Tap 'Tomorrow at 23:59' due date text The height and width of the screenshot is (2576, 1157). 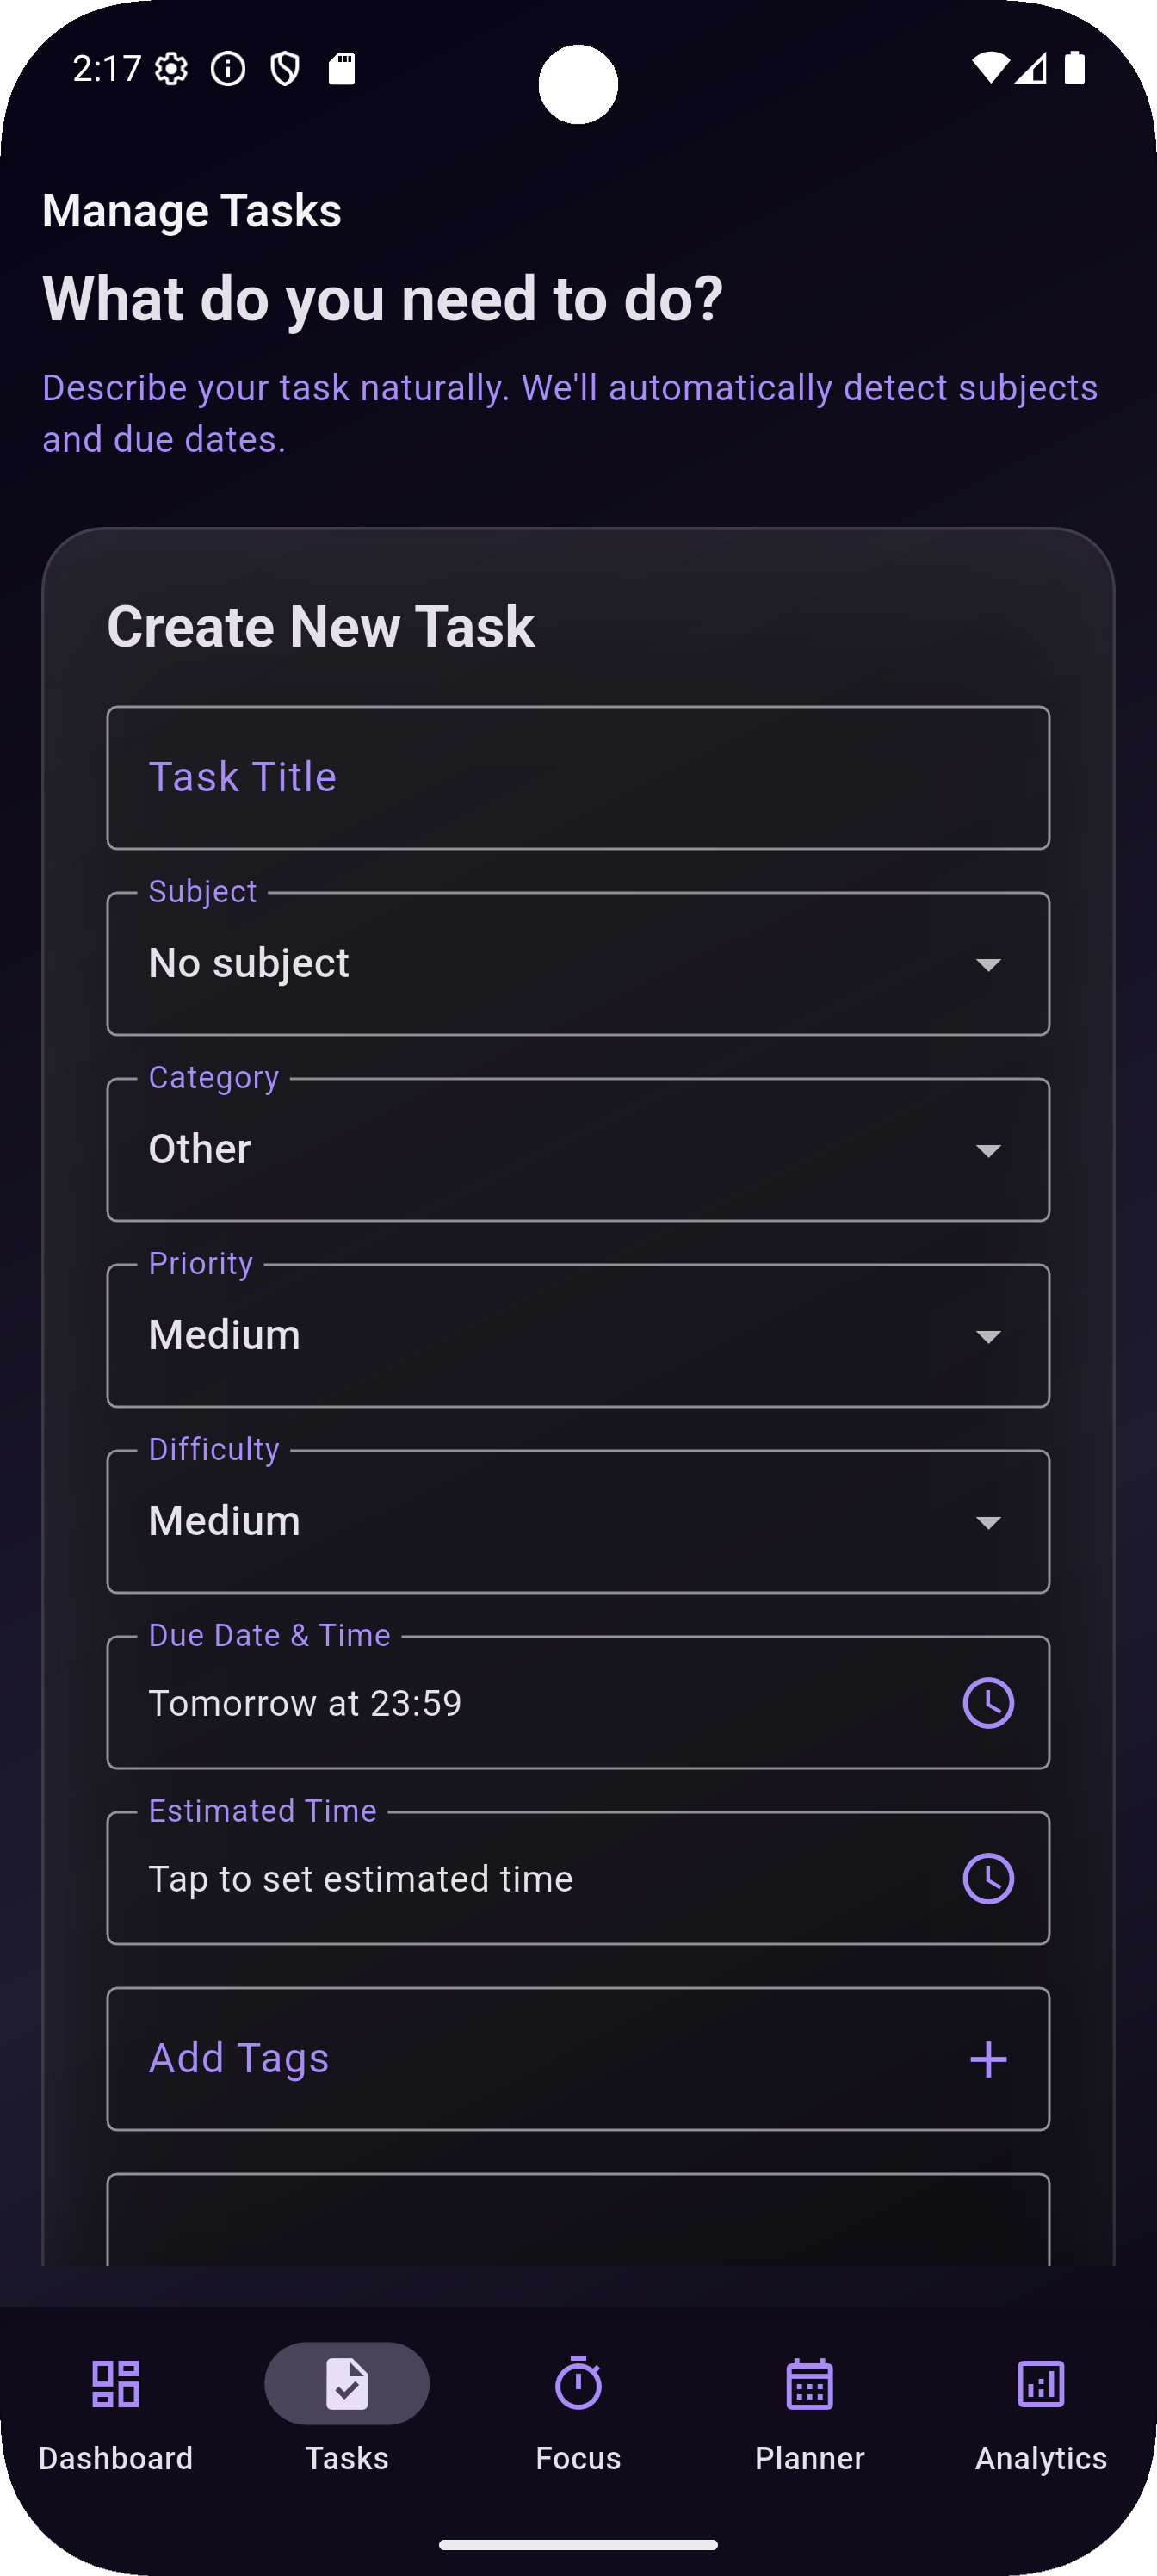point(305,1703)
